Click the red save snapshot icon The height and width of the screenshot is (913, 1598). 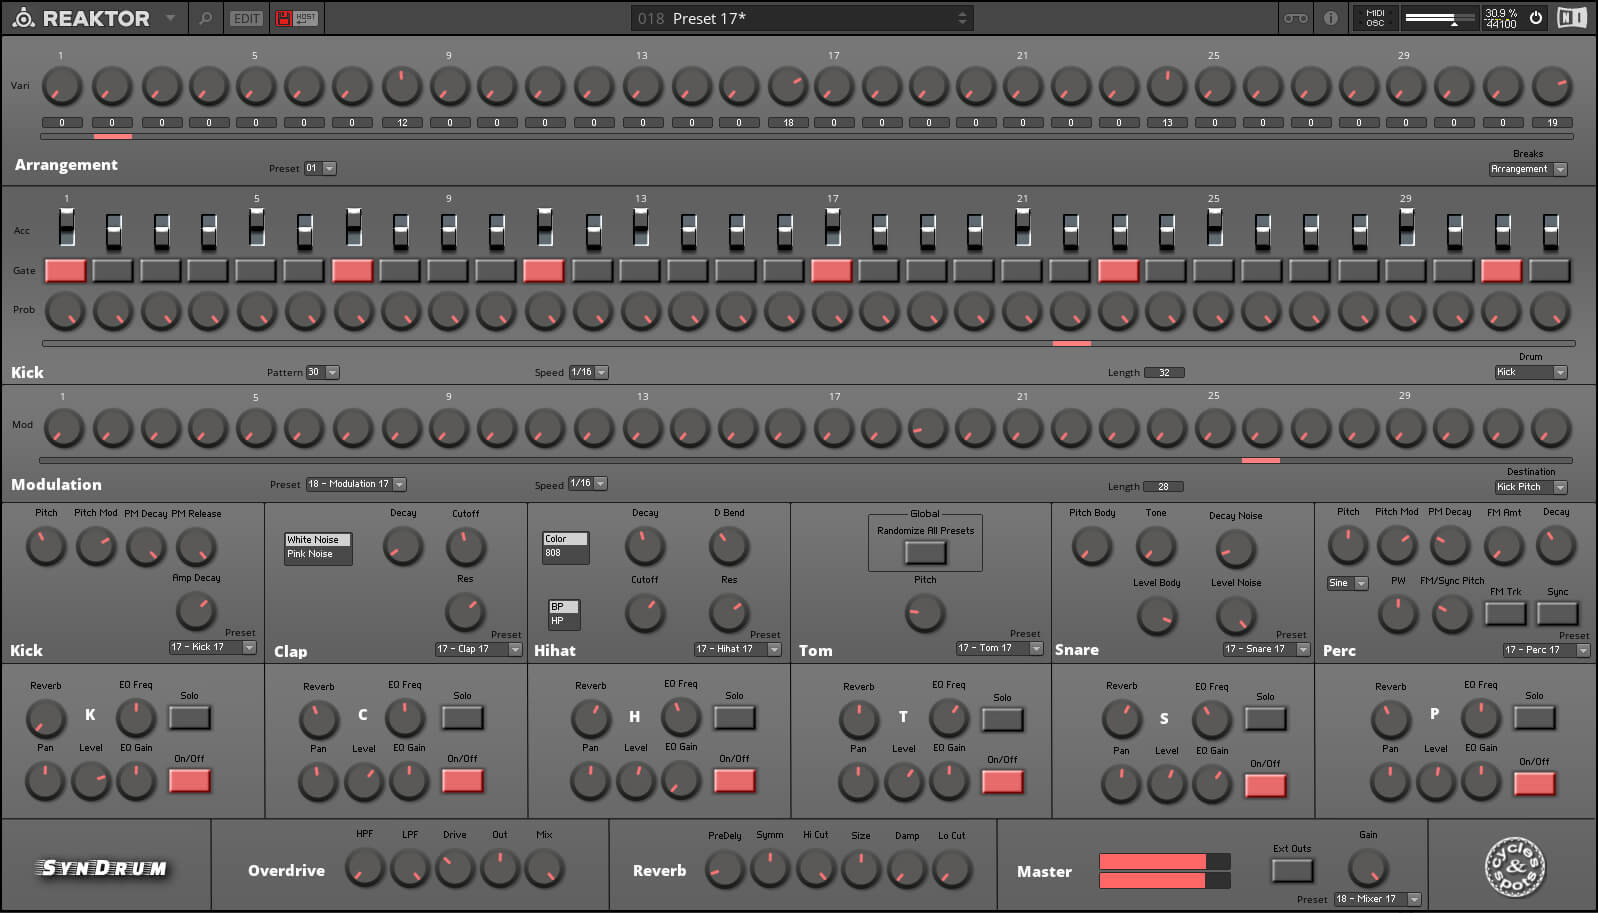pos(283,18)
